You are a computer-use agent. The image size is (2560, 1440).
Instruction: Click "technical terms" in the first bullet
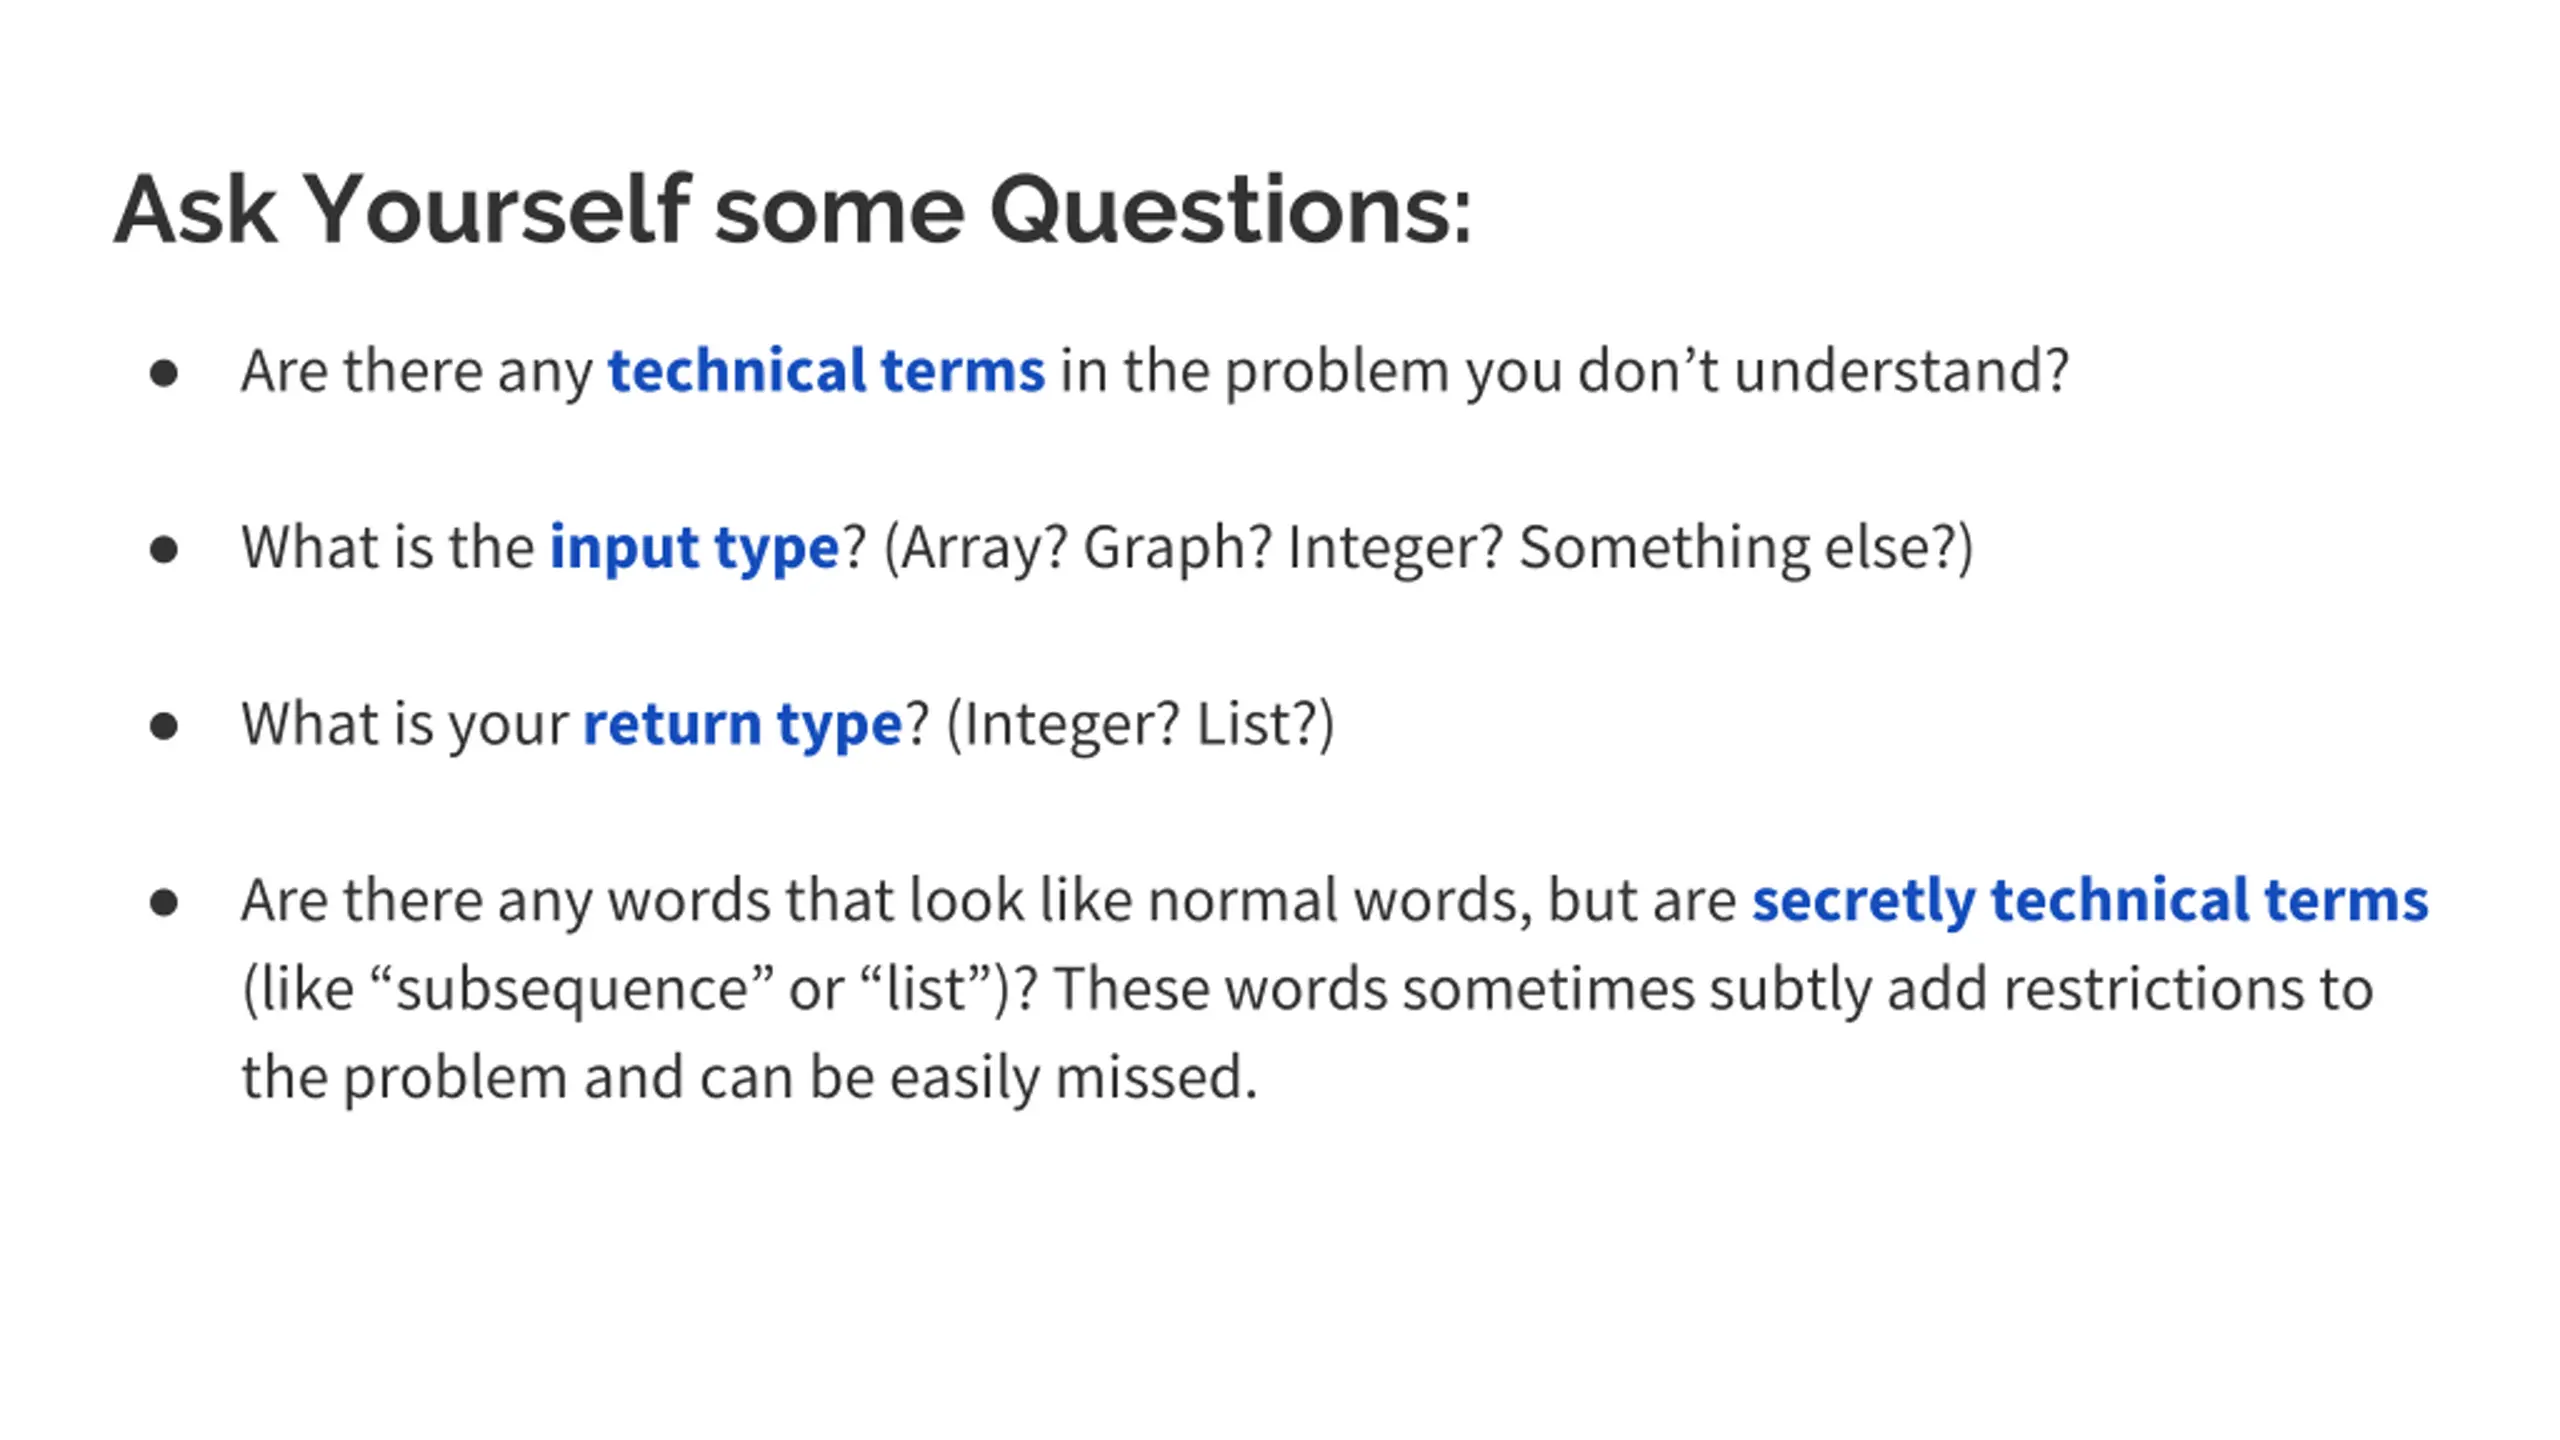826,371
